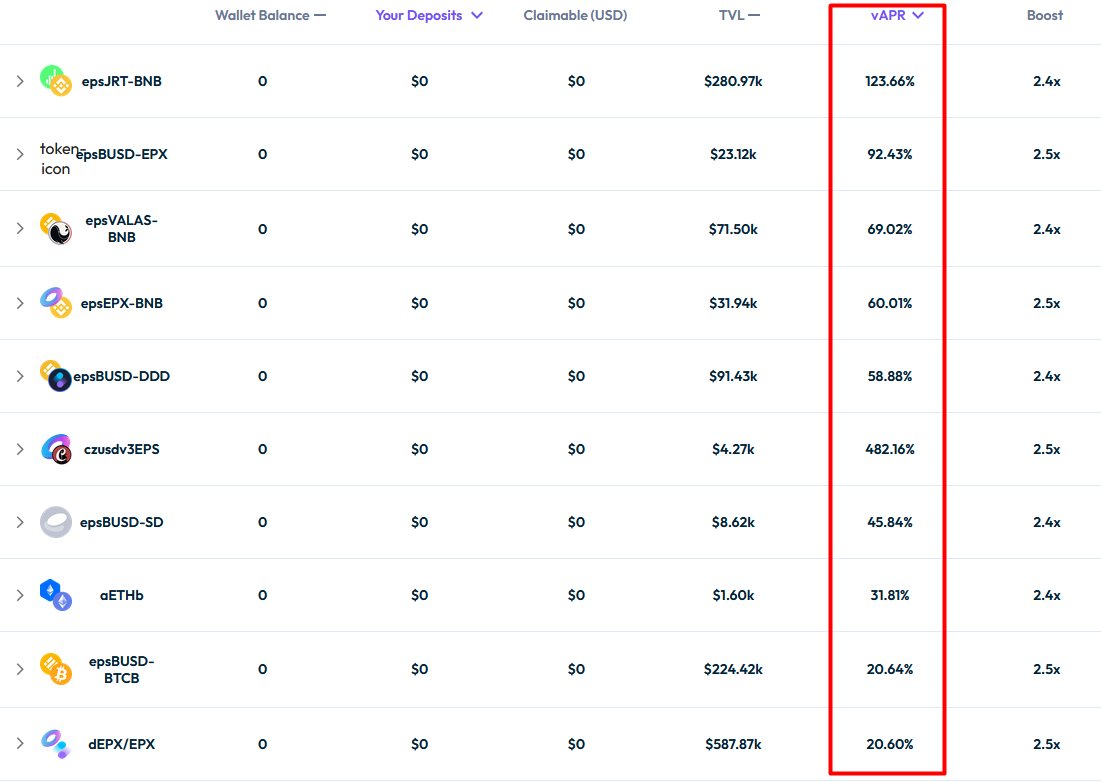Click the $23.12k TVL value
The height and width of the screenshot is (782, 1101).
(x=733, y=154)
